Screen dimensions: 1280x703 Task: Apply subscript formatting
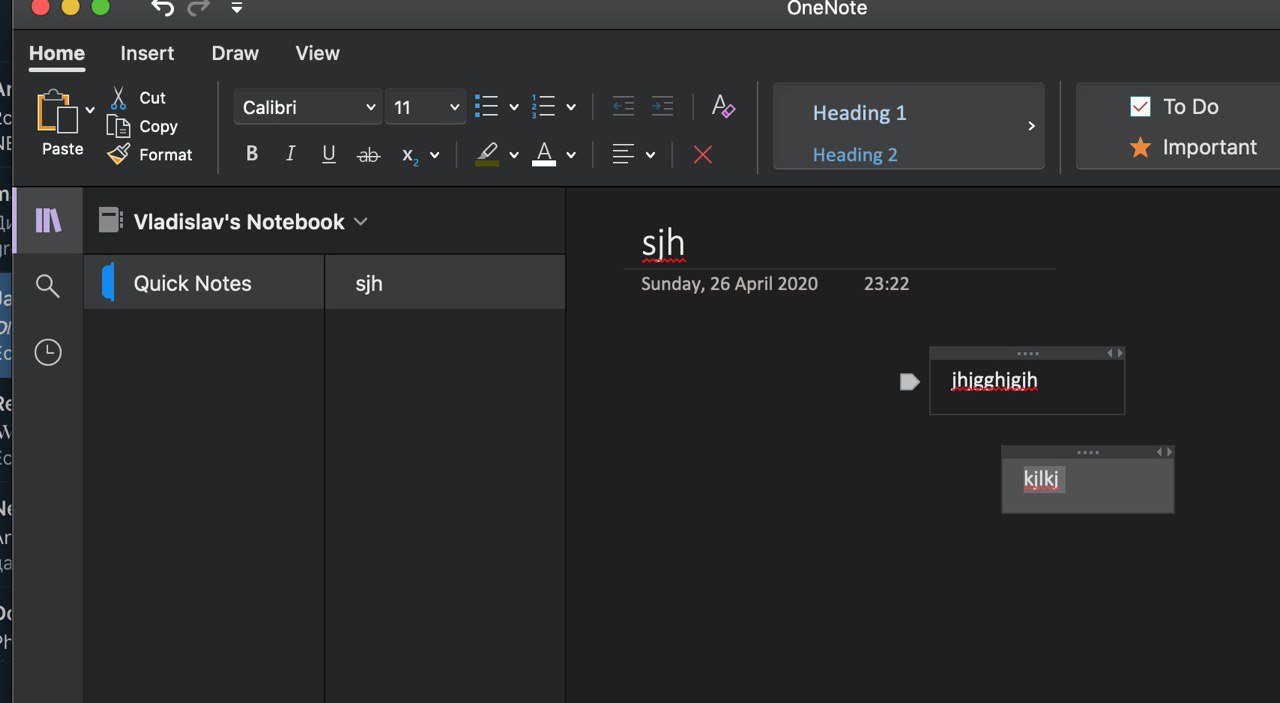(x=410, y=155)
